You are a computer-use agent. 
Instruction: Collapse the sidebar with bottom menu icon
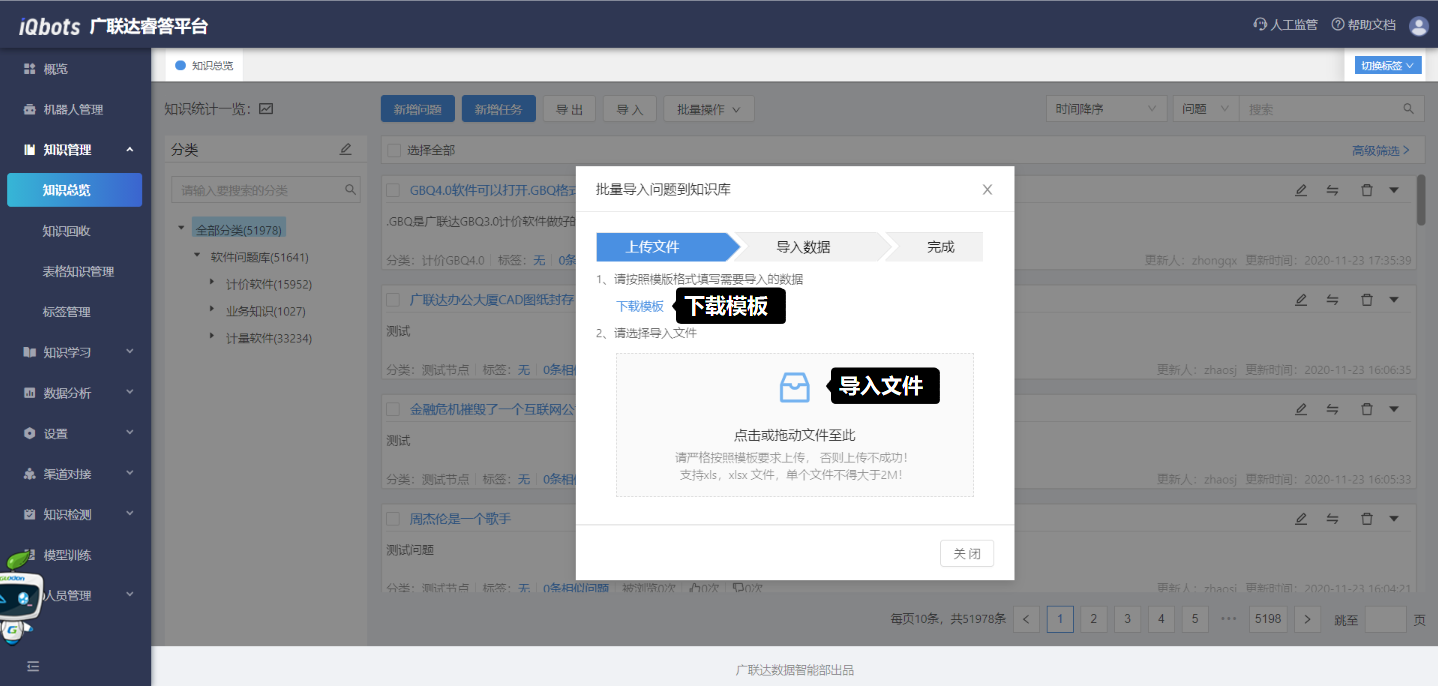point(33,666)
